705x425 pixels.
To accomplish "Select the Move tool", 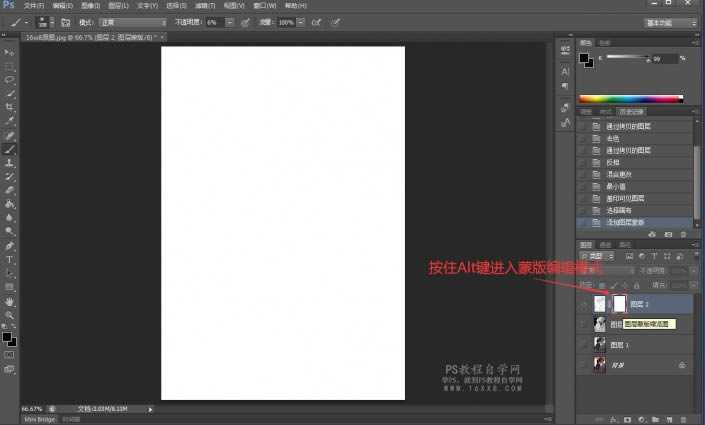I will [10, 51].
